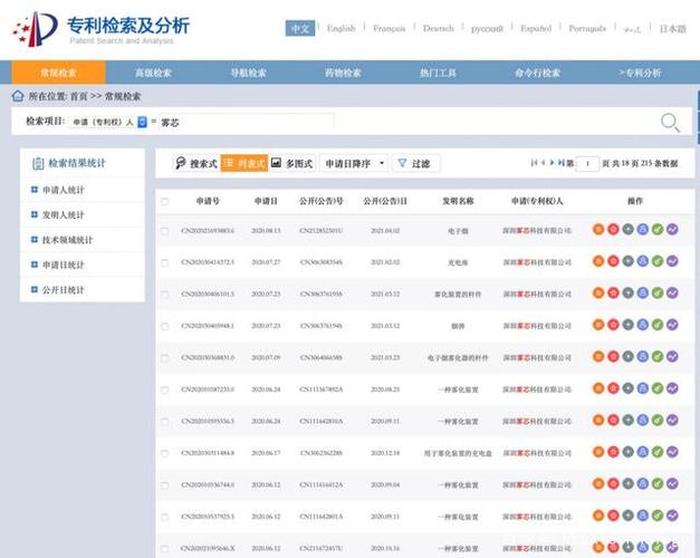
Task: Open the 申请日降序 sort dropdown
Action: (x=354, y=163)
